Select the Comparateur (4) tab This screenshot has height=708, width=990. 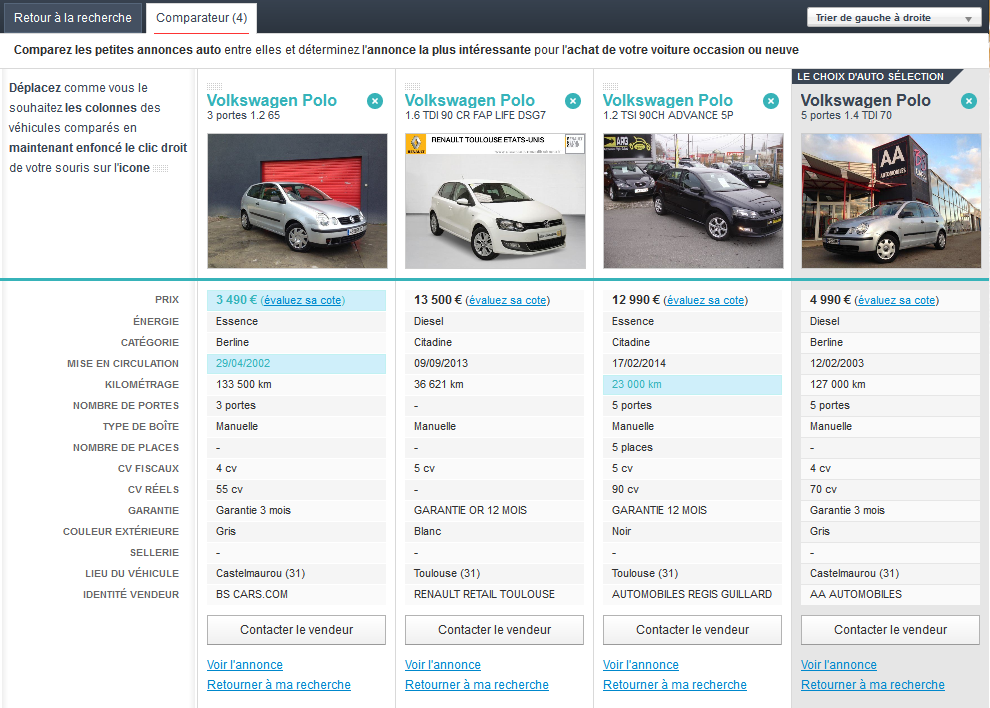pyautogui.click(x=201, y=18)
